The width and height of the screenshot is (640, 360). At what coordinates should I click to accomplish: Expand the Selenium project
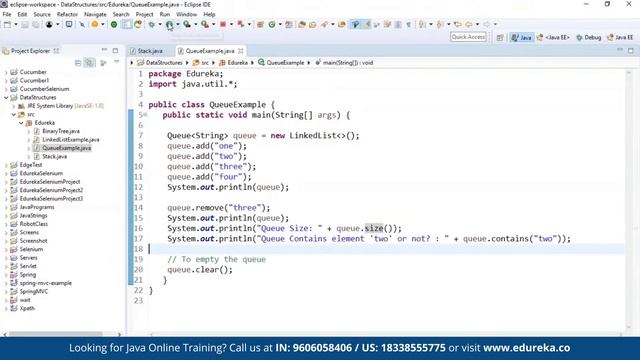click(x=6, y=249)
